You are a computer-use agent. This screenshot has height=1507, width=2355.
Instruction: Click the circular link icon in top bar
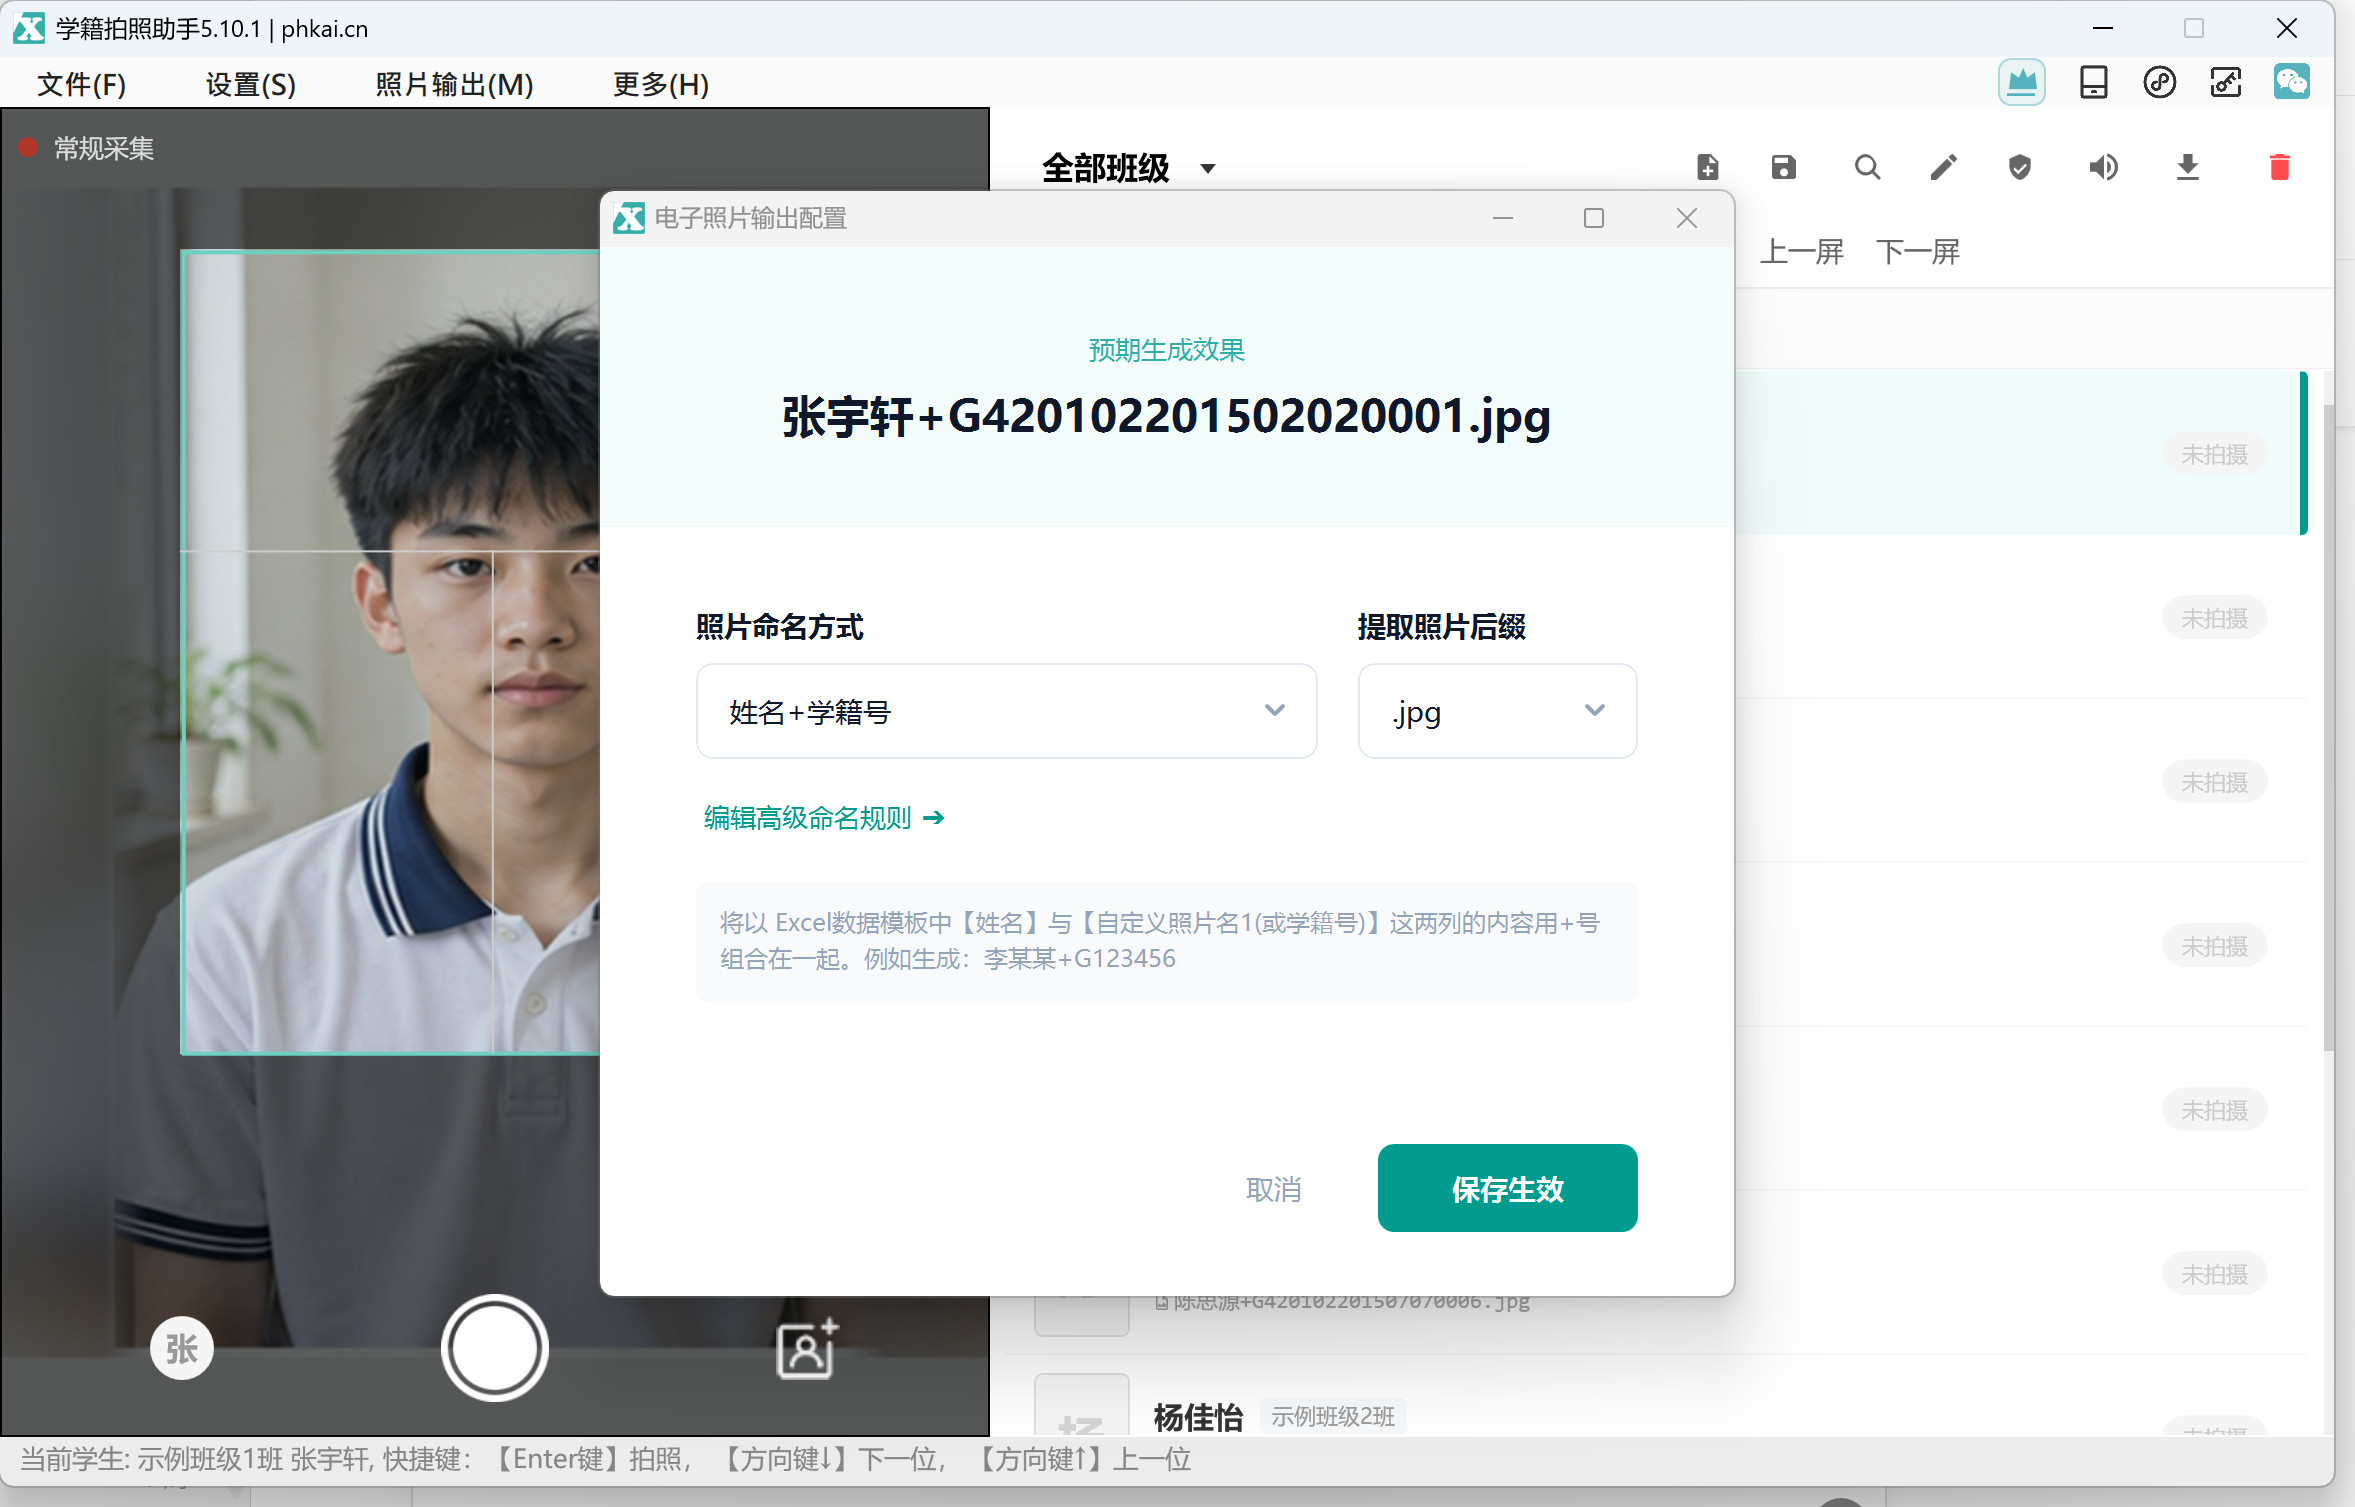(x=2159, y=82)
